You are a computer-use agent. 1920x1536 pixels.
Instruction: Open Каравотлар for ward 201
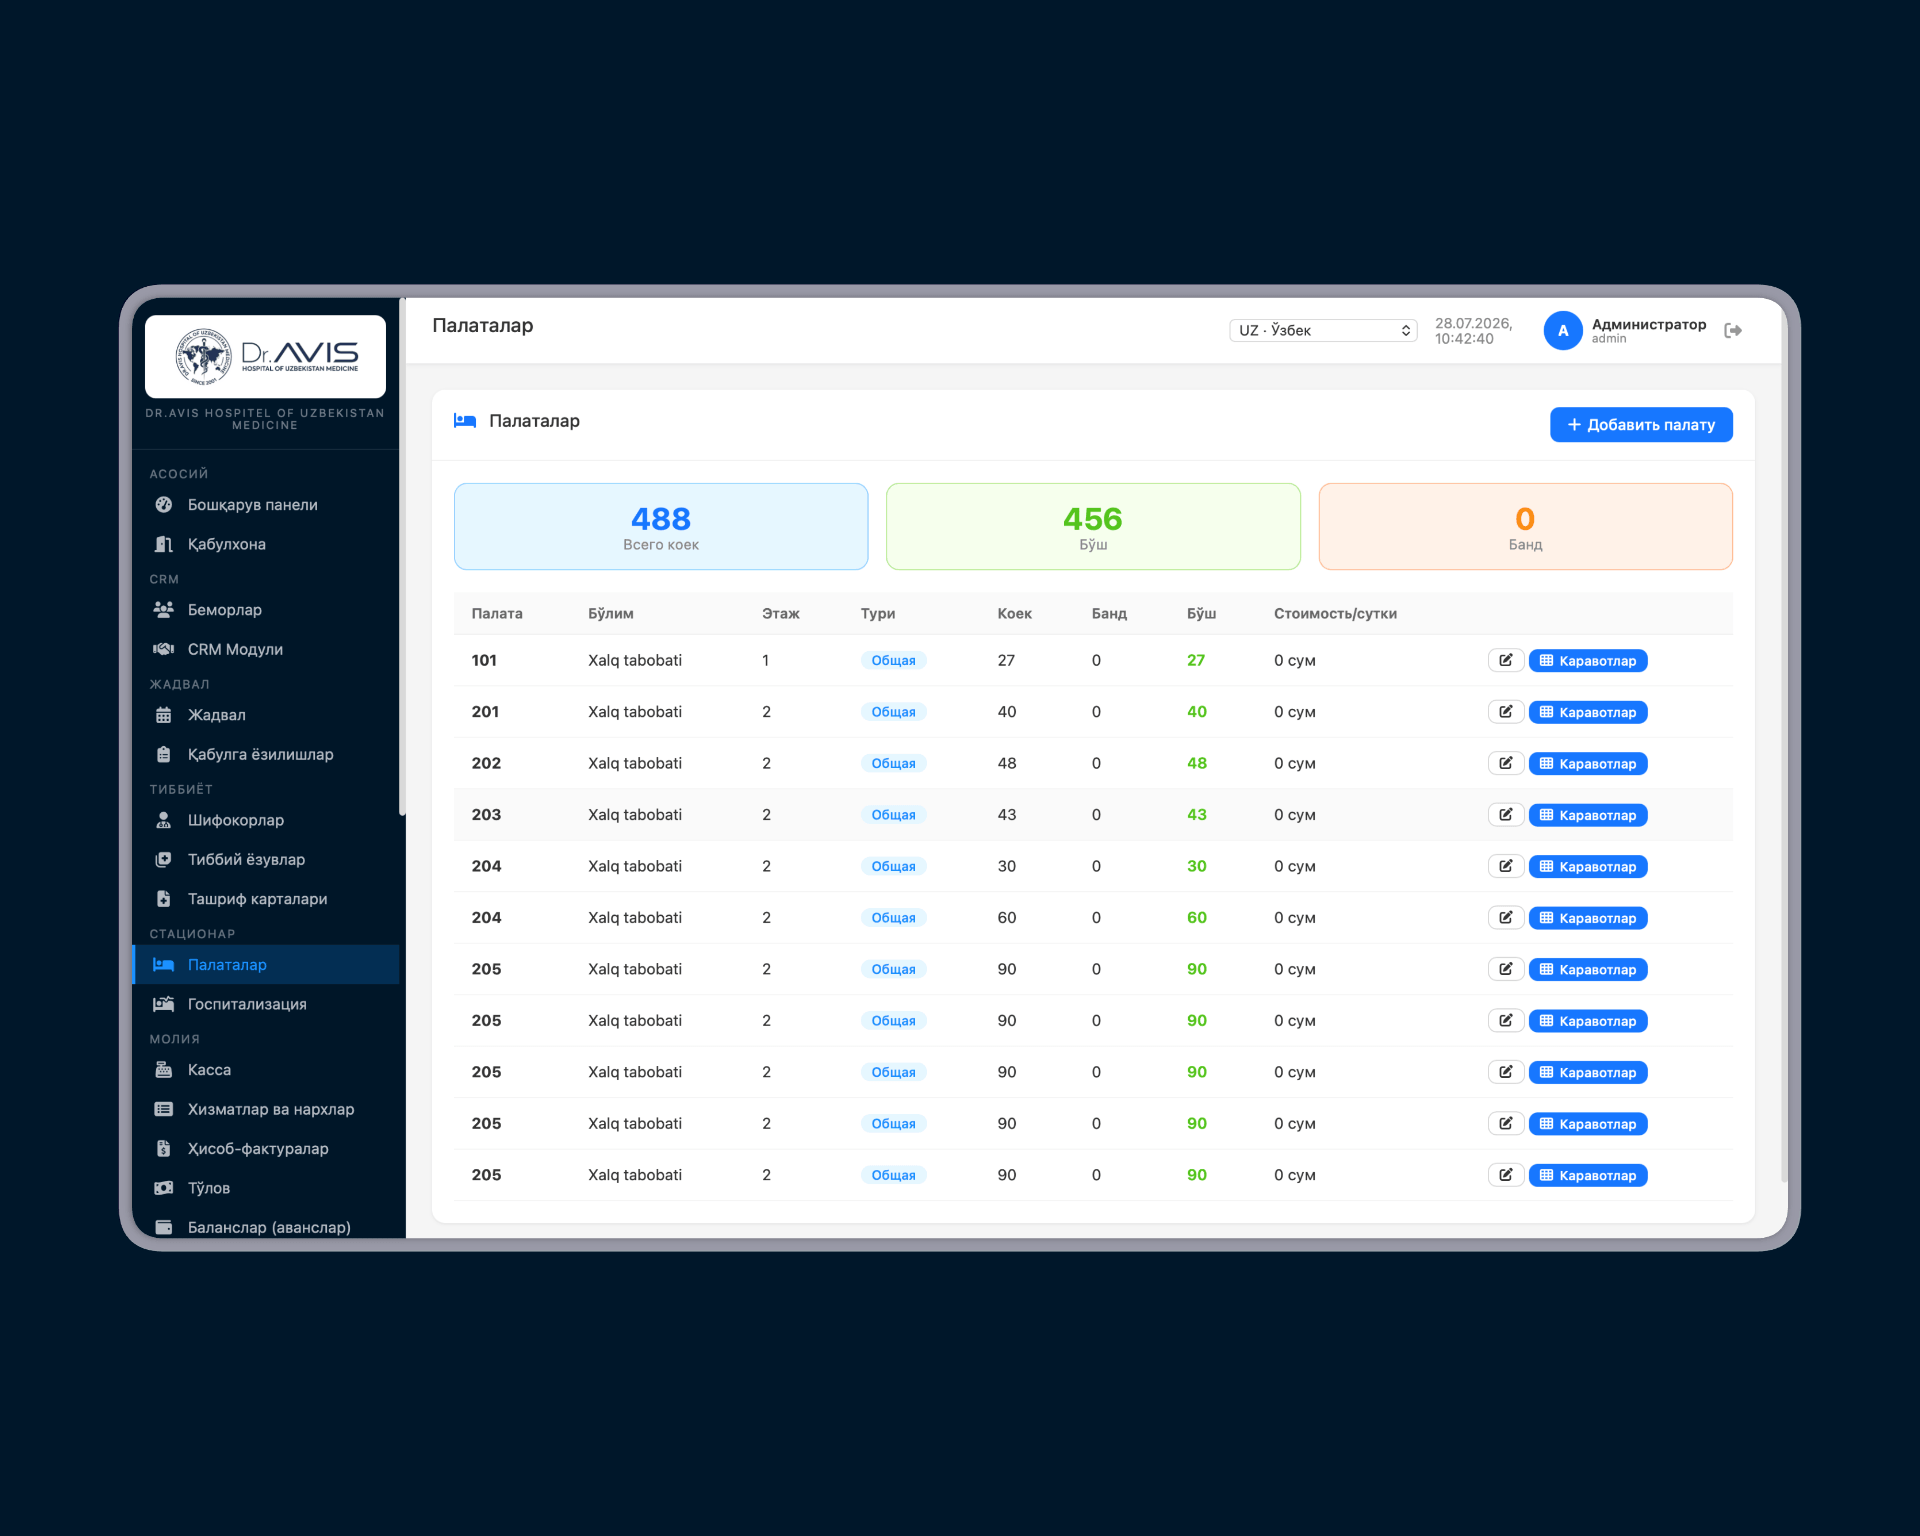1587,712
